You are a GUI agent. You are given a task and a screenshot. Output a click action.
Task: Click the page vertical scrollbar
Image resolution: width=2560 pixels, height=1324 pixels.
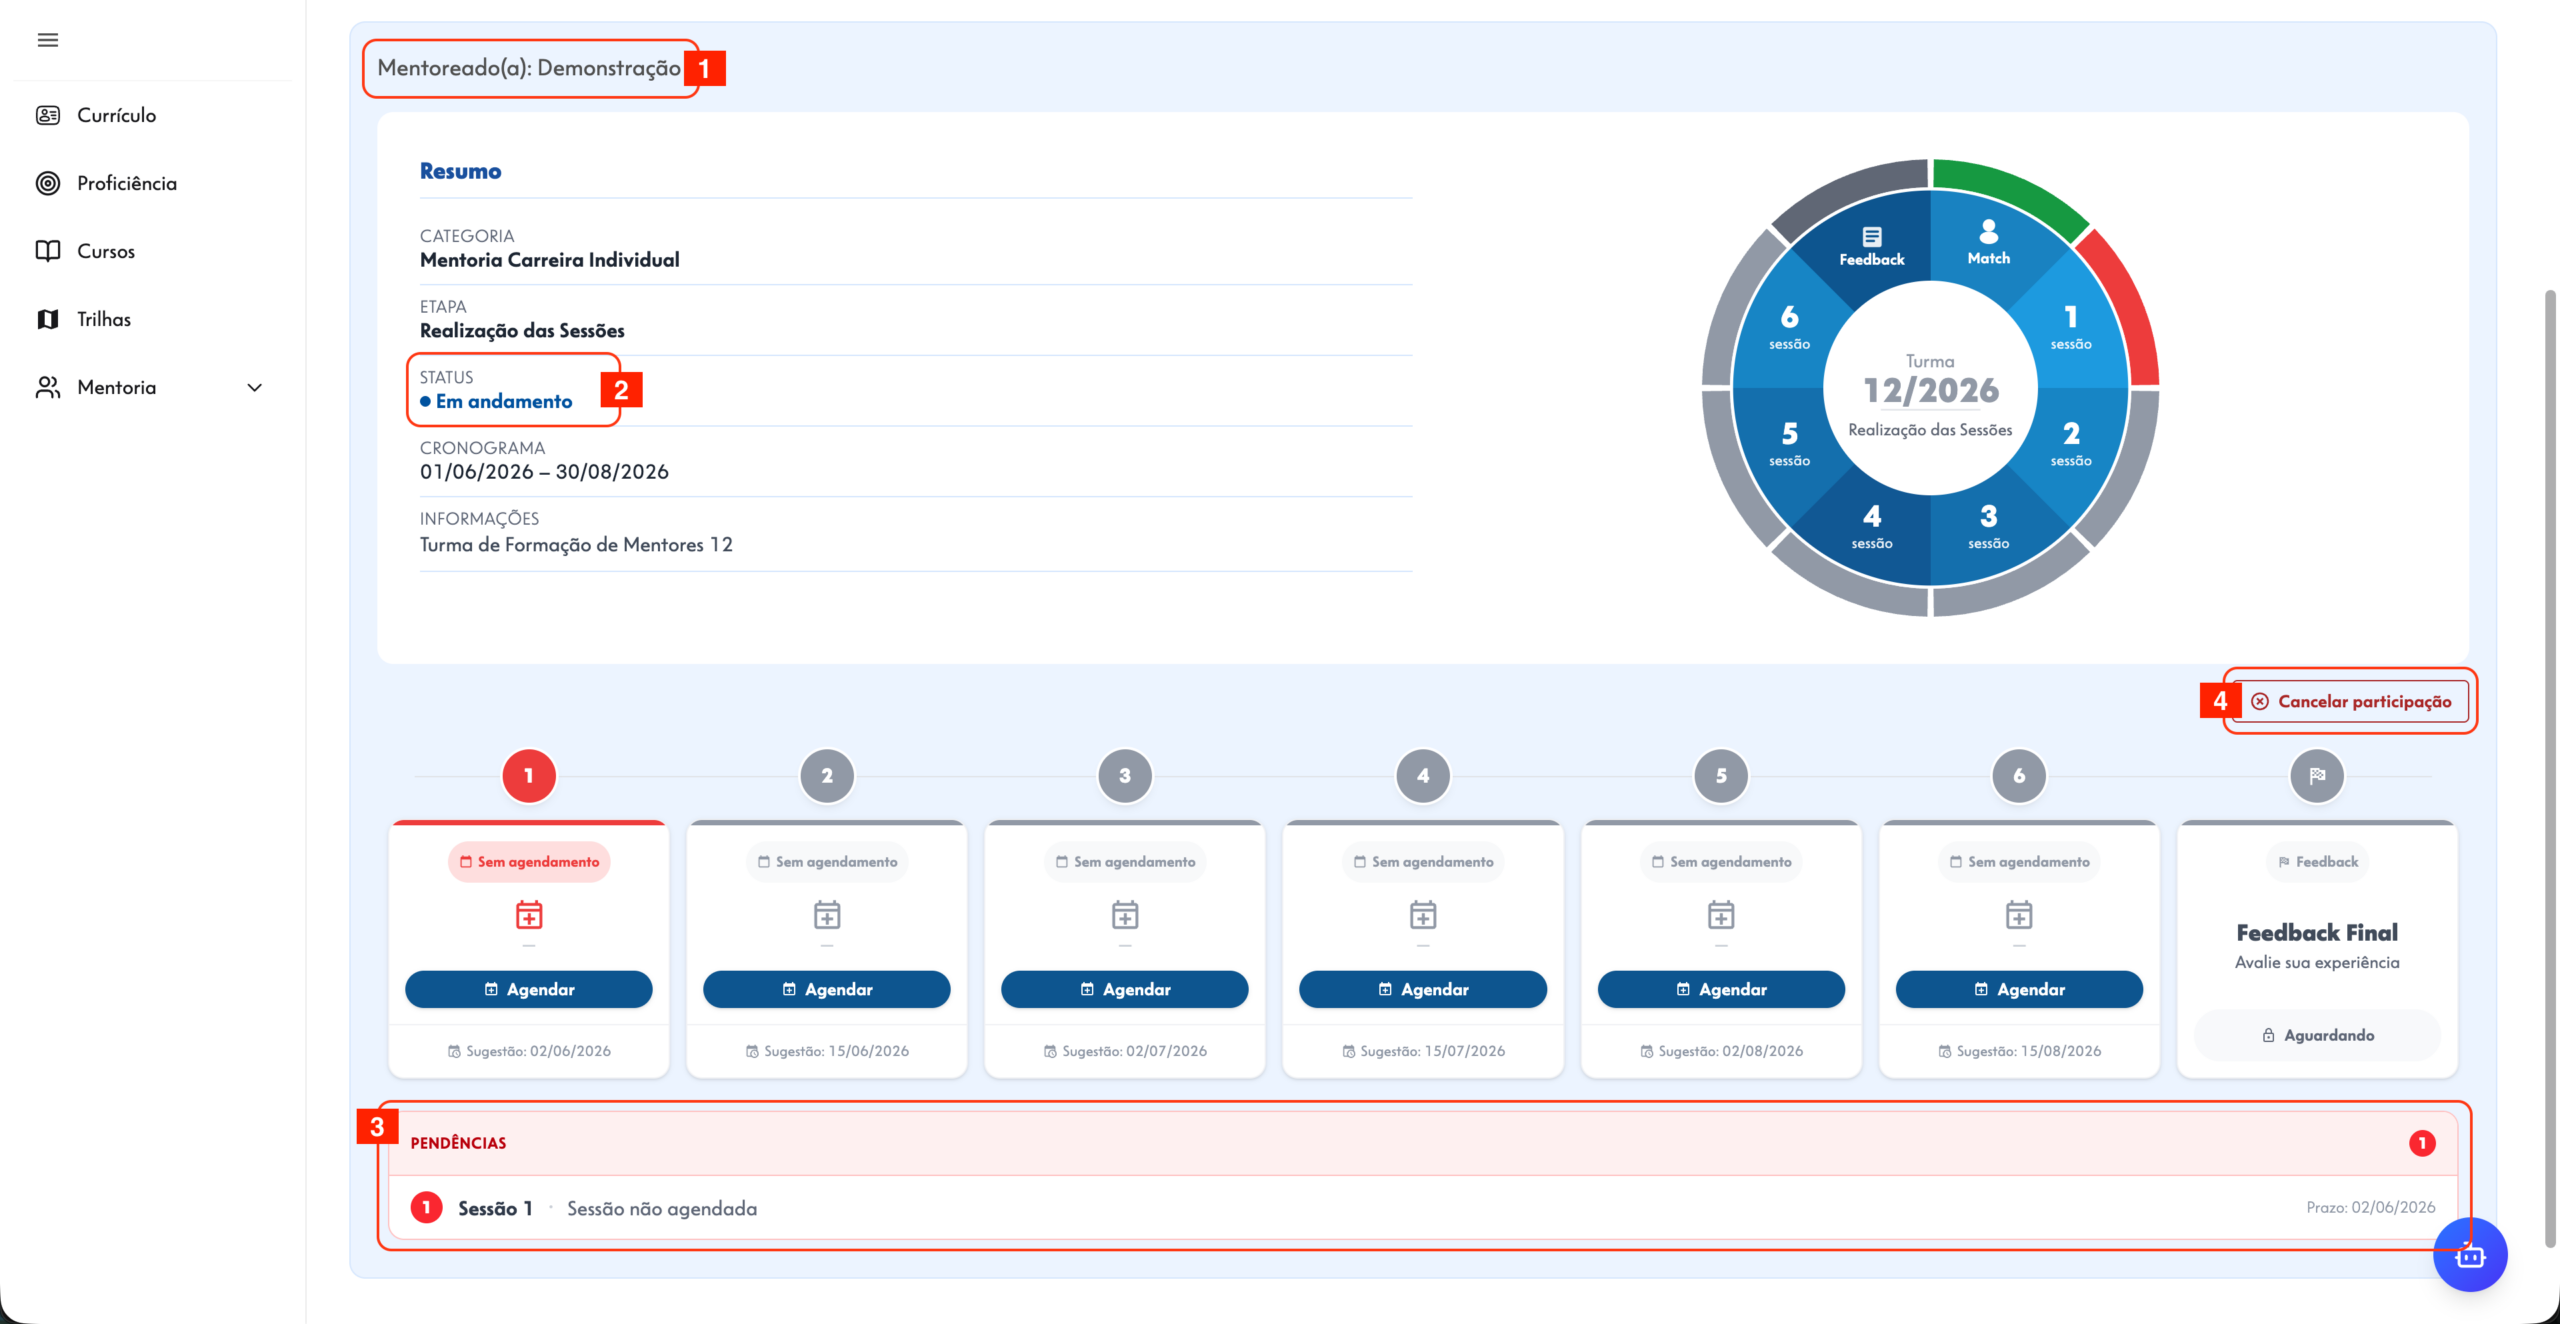(2550, 770)
